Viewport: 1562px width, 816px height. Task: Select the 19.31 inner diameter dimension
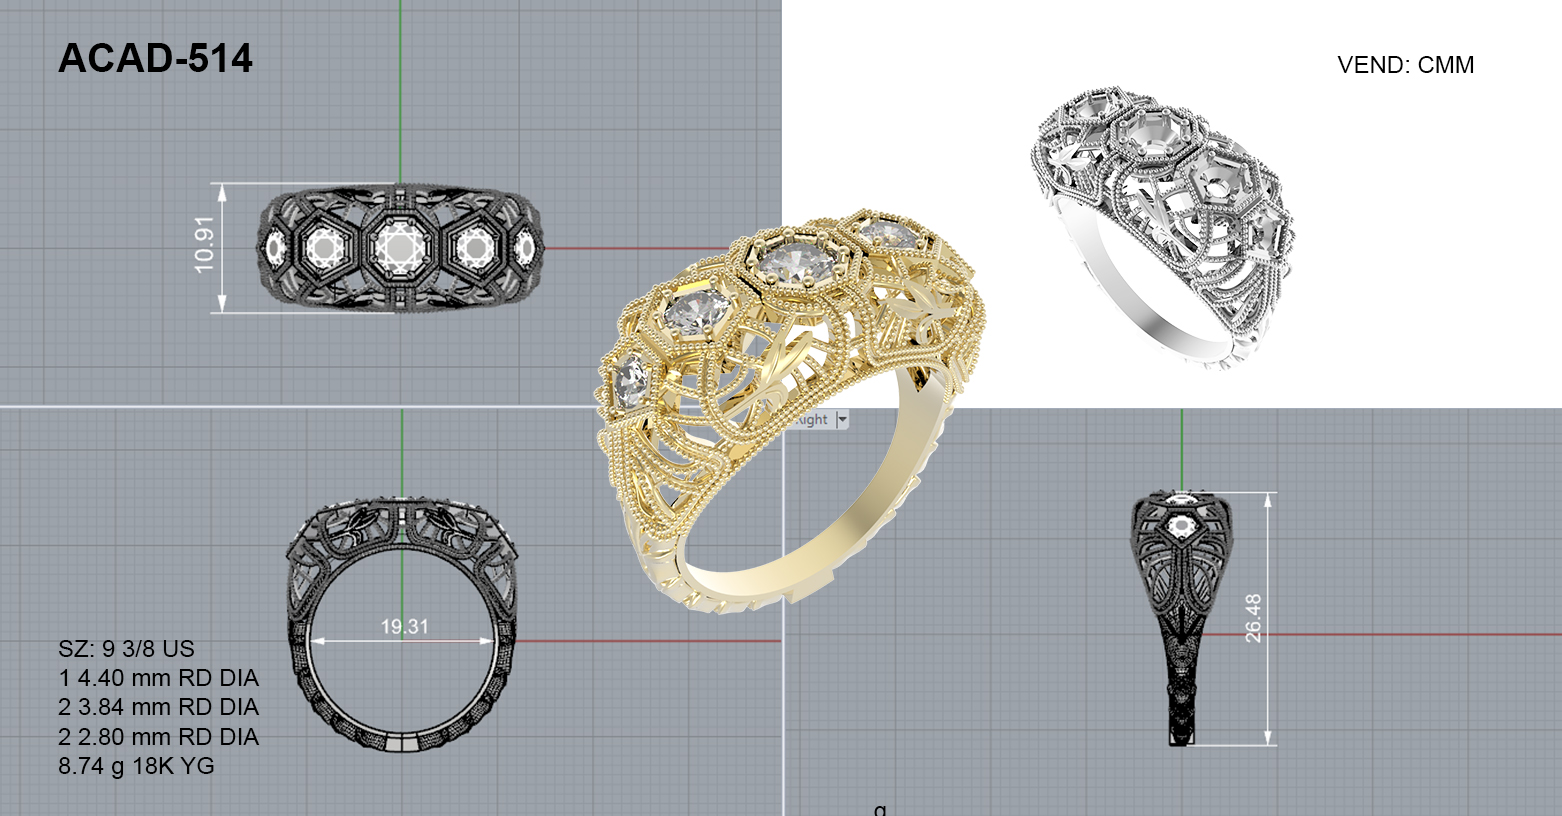(x=404, y=627)
